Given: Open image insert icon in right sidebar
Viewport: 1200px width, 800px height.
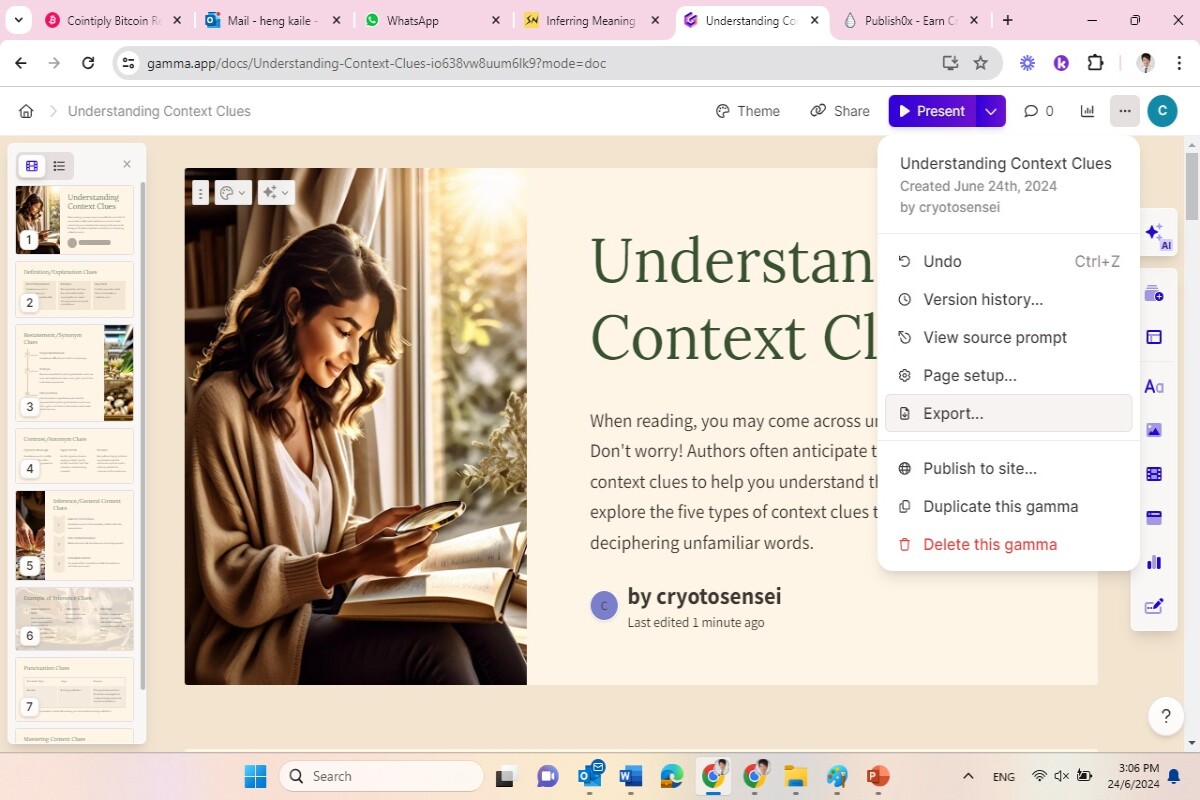Looking at the screenshot, I should click(1154, 430).
